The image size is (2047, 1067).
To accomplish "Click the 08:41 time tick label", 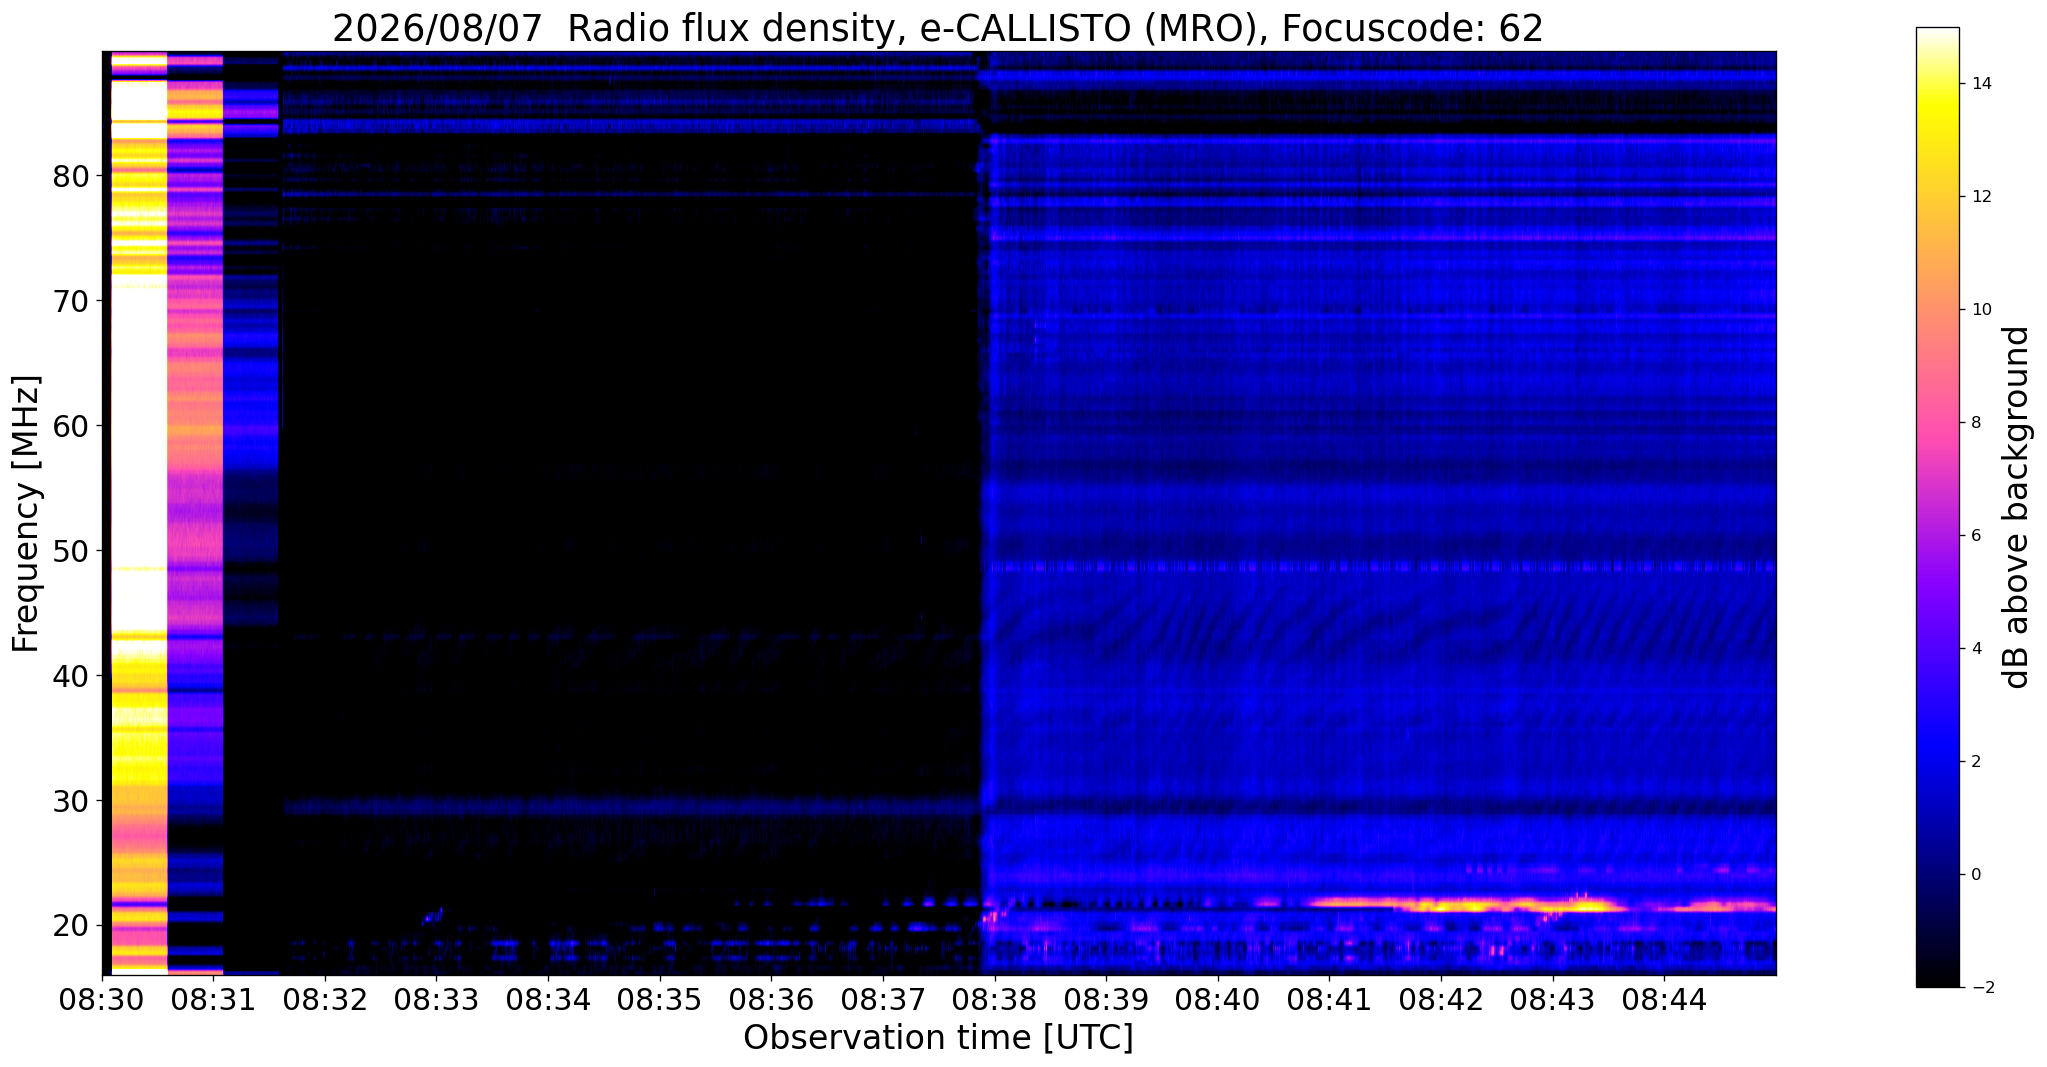I will pos(1329,999).
